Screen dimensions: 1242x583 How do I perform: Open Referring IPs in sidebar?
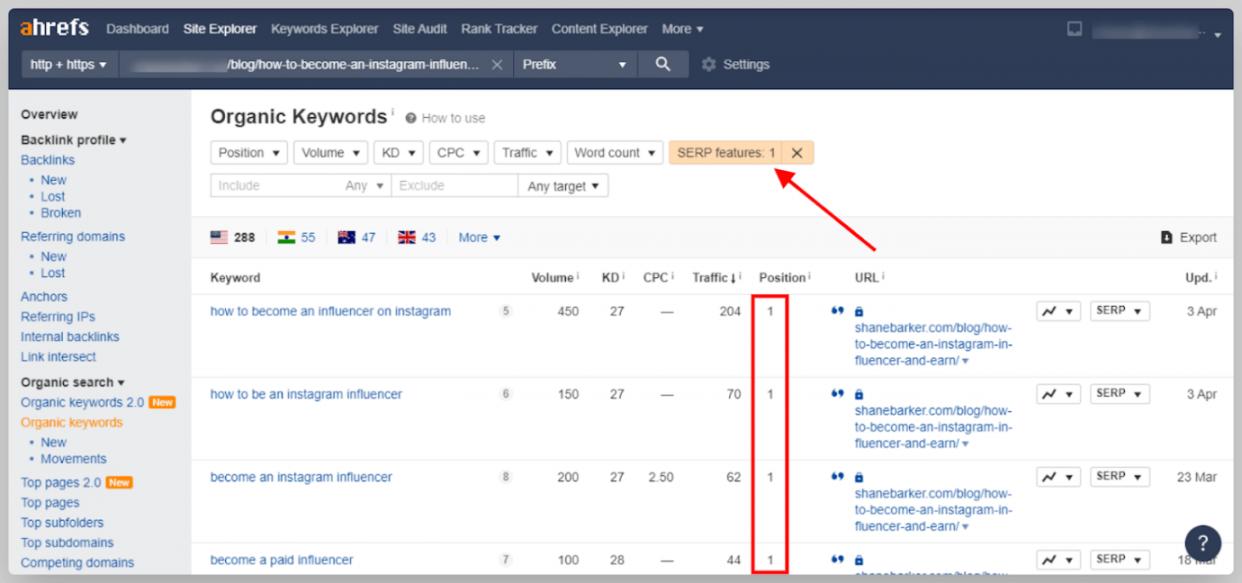click(x=59, y=317)
